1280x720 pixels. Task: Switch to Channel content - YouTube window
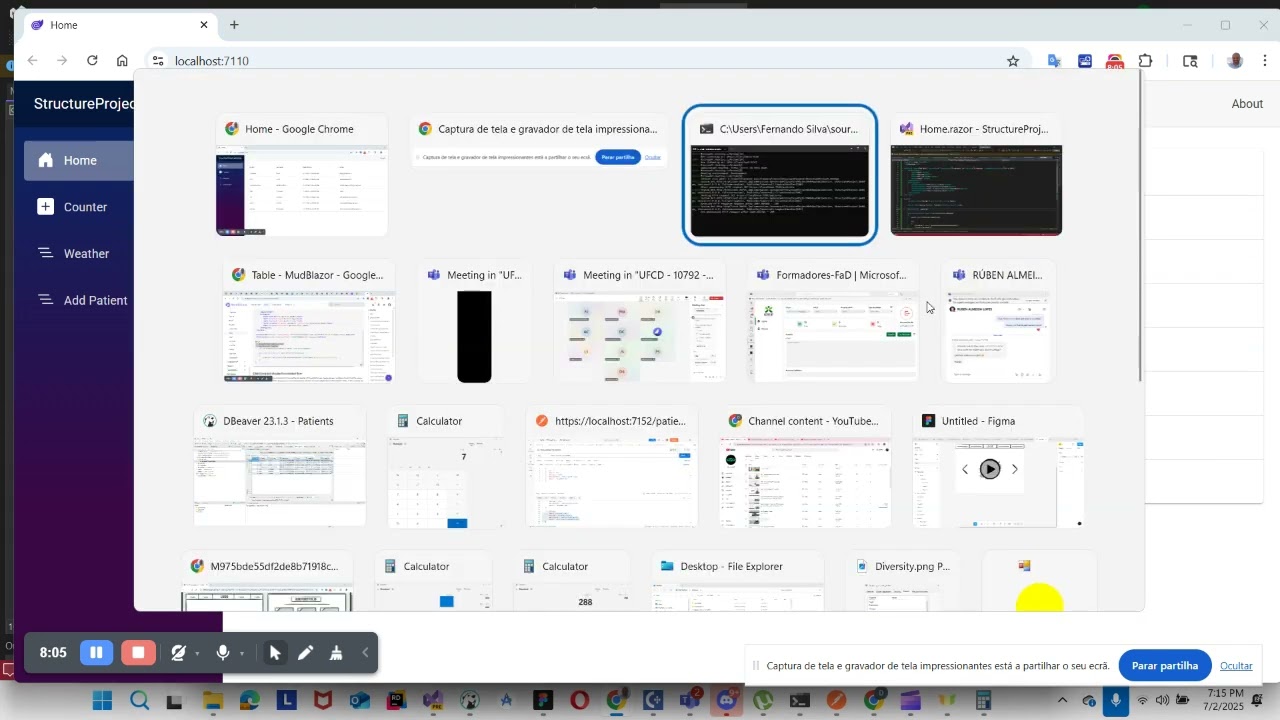(805, 467)
